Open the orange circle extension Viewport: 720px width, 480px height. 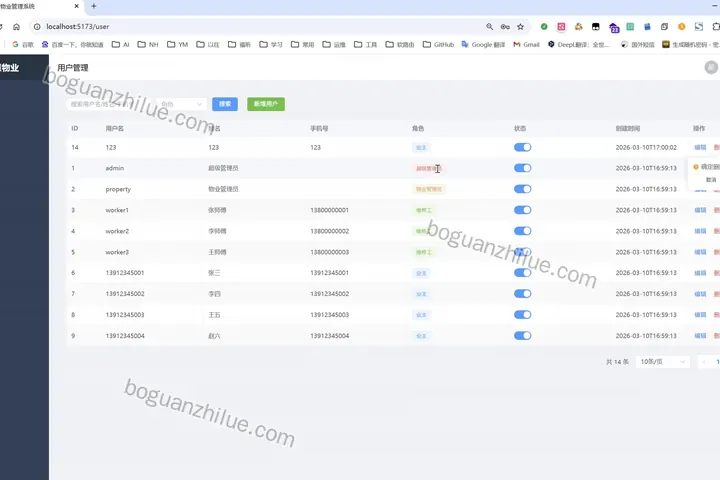pyautogui.click(x=681, y=27)
